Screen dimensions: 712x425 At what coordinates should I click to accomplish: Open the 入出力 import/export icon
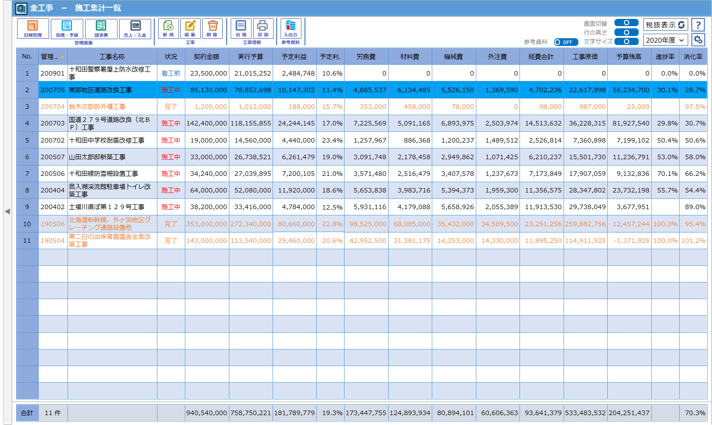[291, 29]
